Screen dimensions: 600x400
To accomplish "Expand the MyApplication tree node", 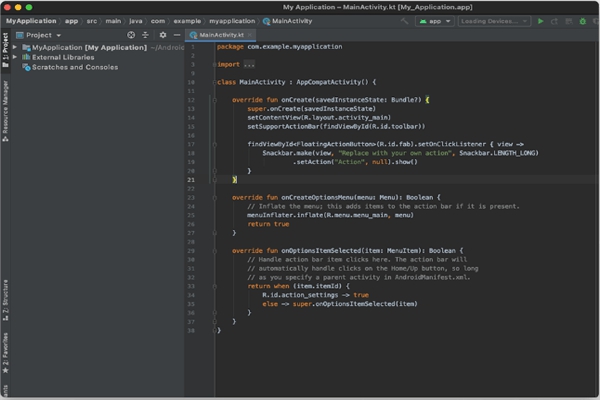I will [16, 47].
